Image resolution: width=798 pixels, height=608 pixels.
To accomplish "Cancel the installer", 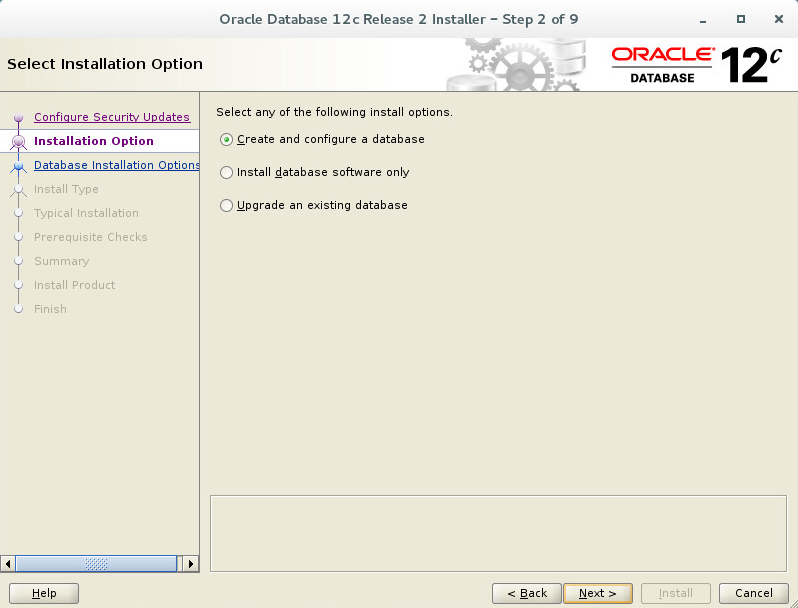I will (x=754, y=593).
